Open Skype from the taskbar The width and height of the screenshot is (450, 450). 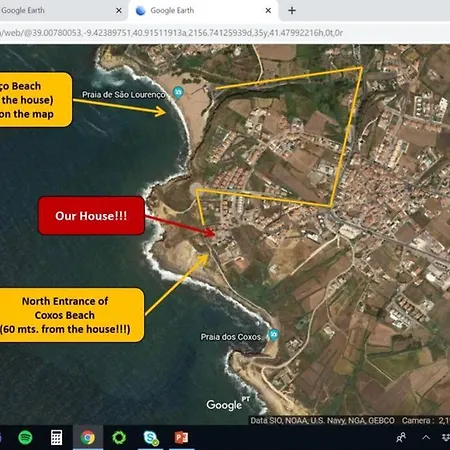[x=150, y=437]
